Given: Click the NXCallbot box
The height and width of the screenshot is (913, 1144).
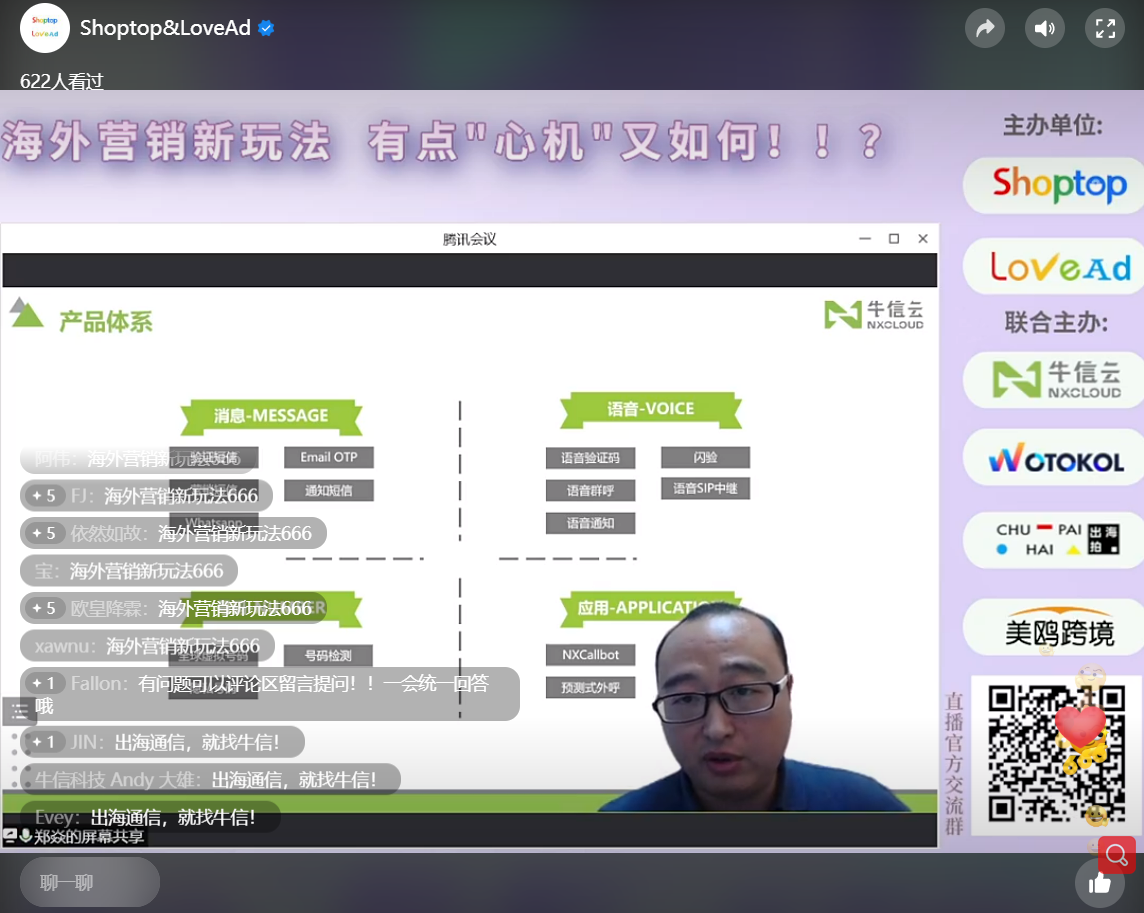Looking at the screenshot, I should pos(590,655).
